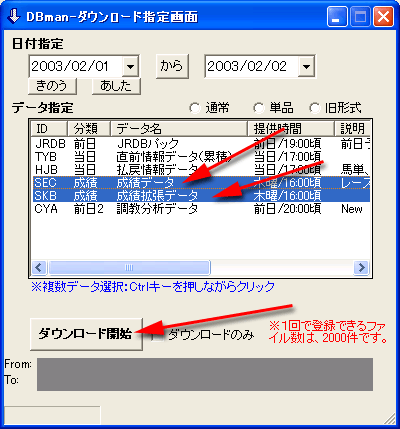
Task: Select the 旧形式 radio button
Action: coord(315,108)
